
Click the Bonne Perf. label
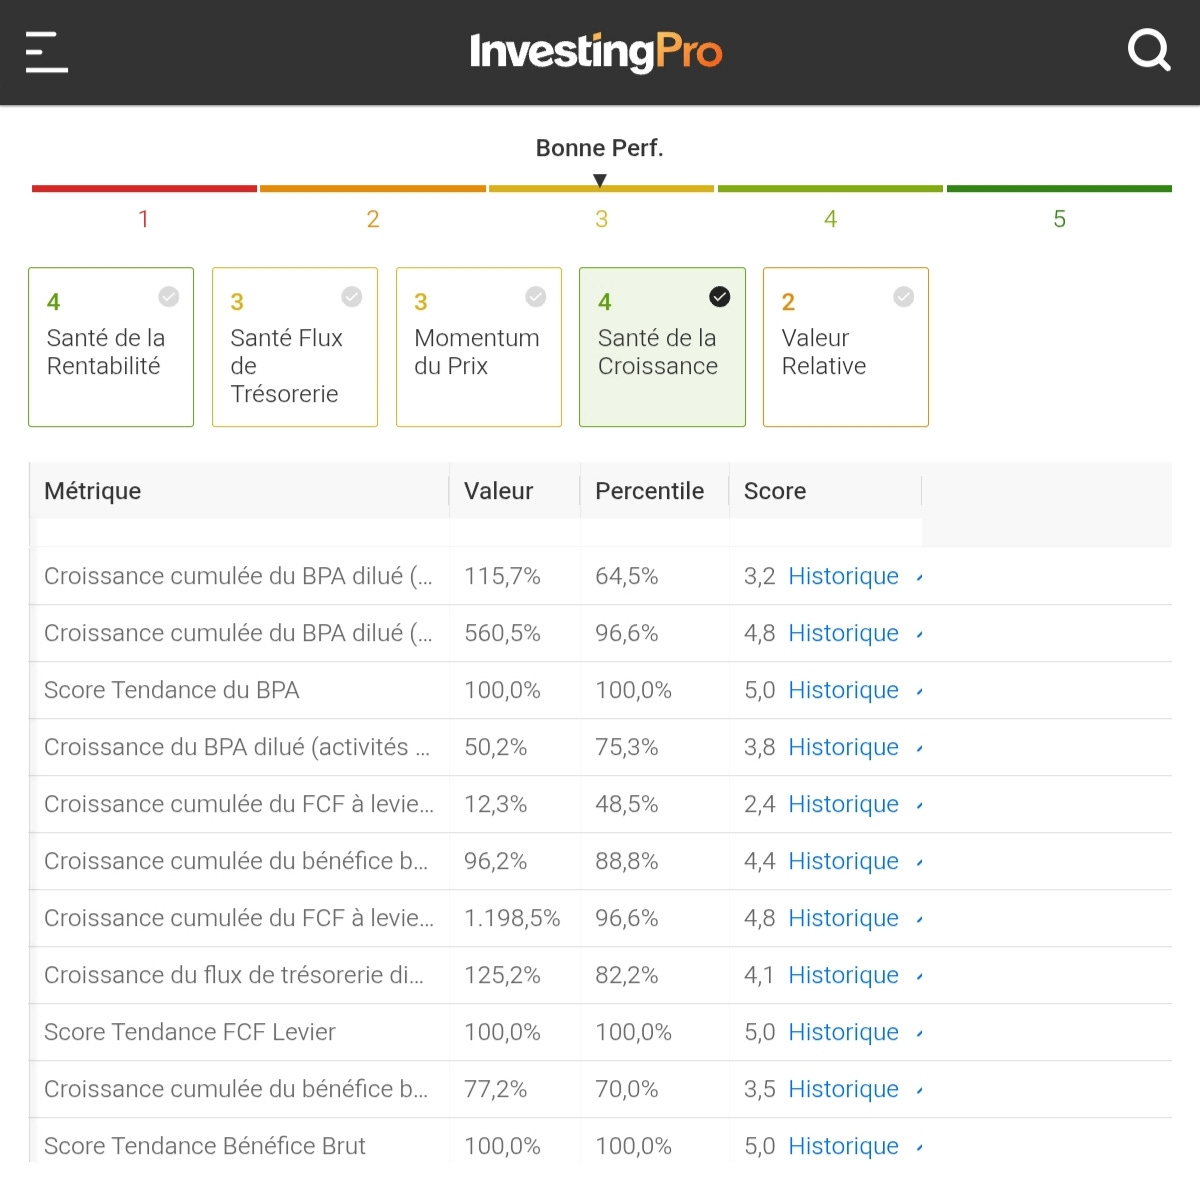pos(600,148)
